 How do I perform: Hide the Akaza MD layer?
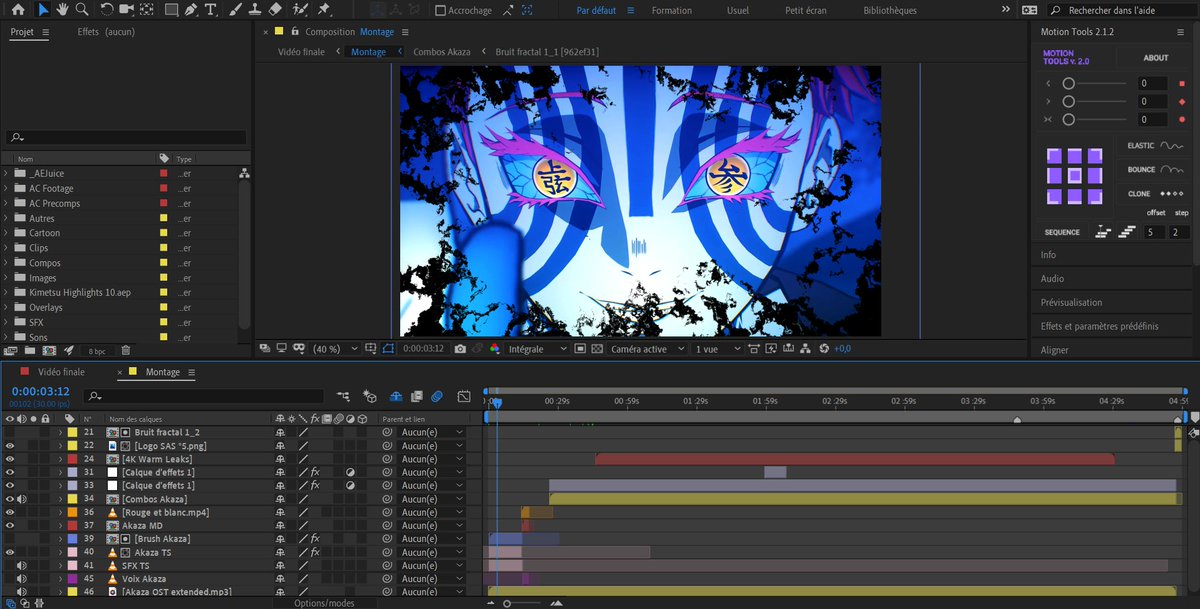(x=10, y=525)
